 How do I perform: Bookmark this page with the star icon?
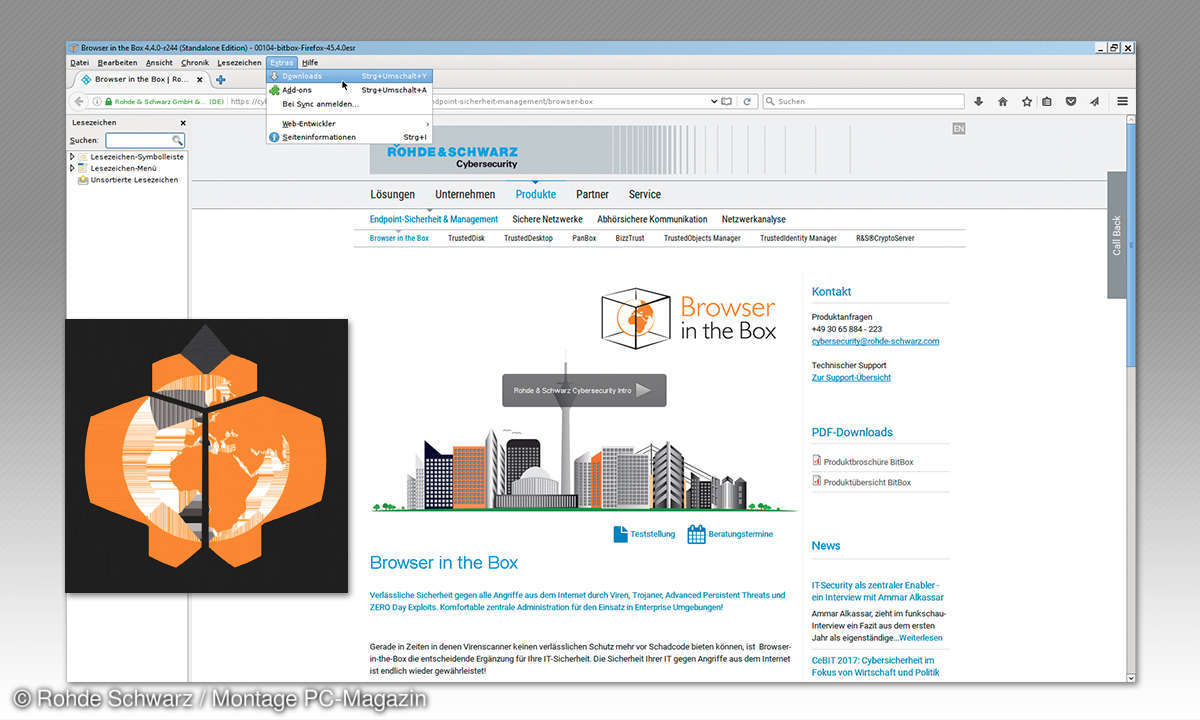1026,101
